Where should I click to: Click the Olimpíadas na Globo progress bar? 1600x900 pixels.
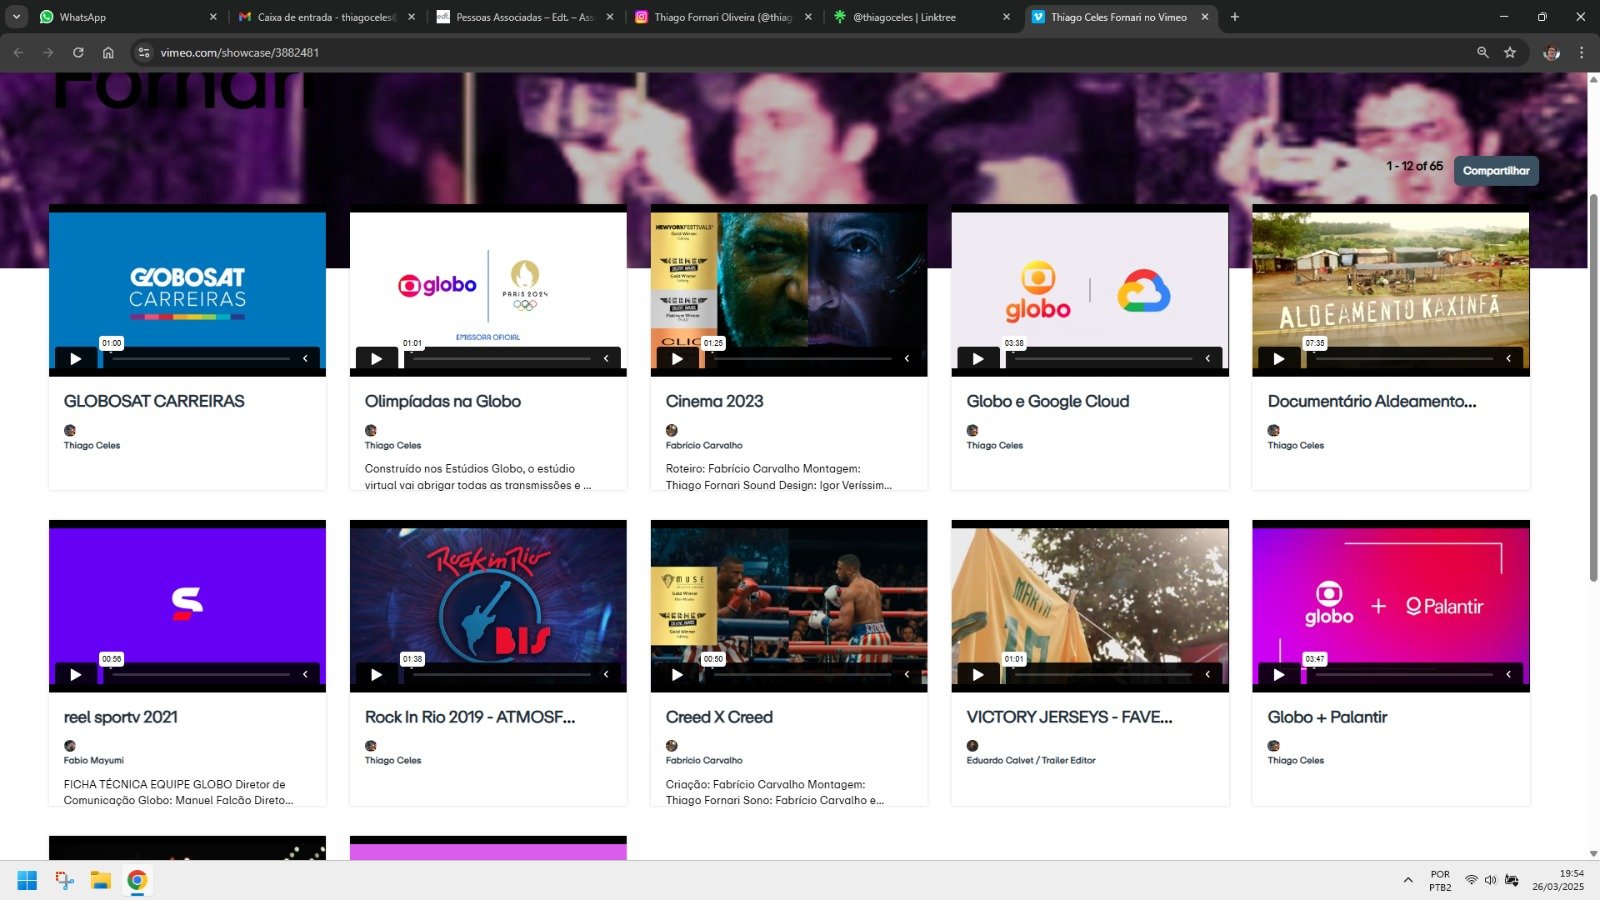pyautogui.click(x=500, y=359)
